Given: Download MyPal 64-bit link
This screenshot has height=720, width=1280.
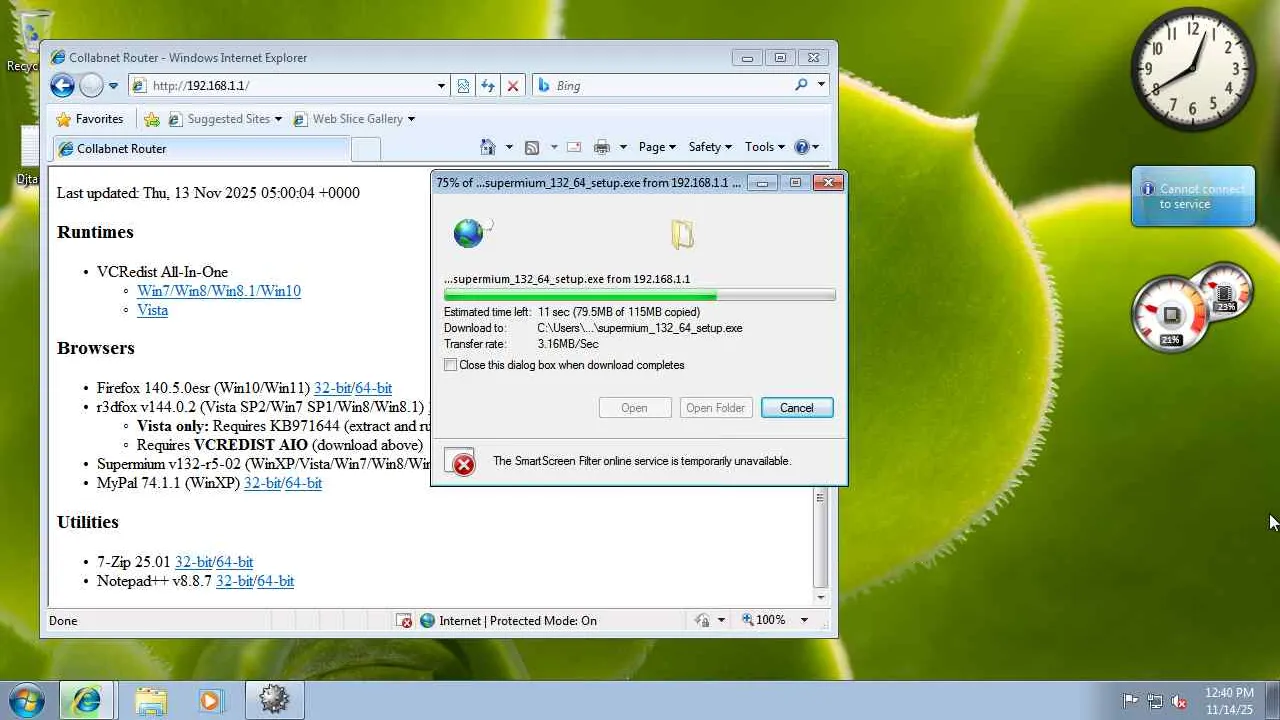Looking at the screenshot, I should pos(304,483).
